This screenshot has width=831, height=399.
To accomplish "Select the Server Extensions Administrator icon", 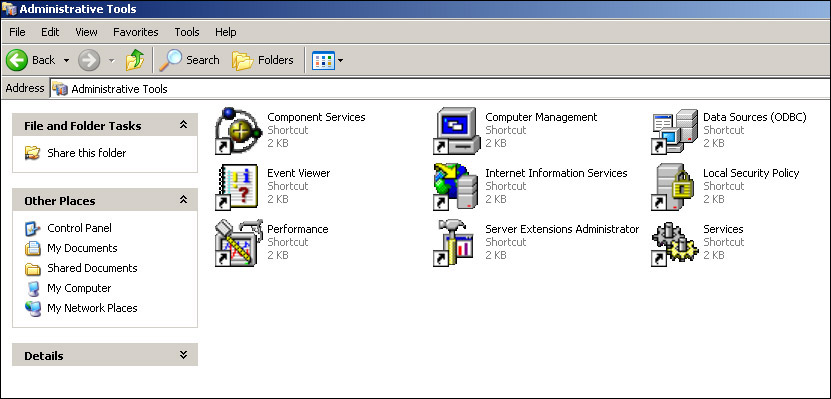I will pyautogui.click(x=457, y=243).
